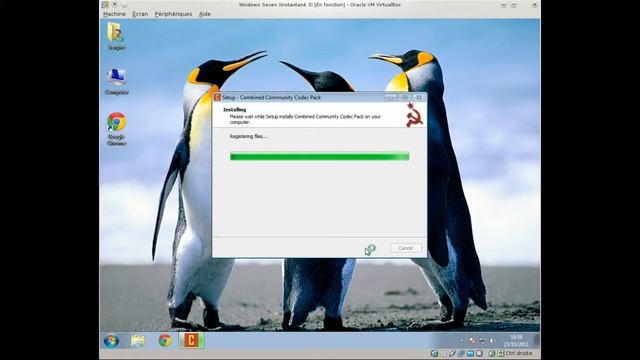
Task: Click the USB devices indicator in status bar
Action: tap(452, 353)
